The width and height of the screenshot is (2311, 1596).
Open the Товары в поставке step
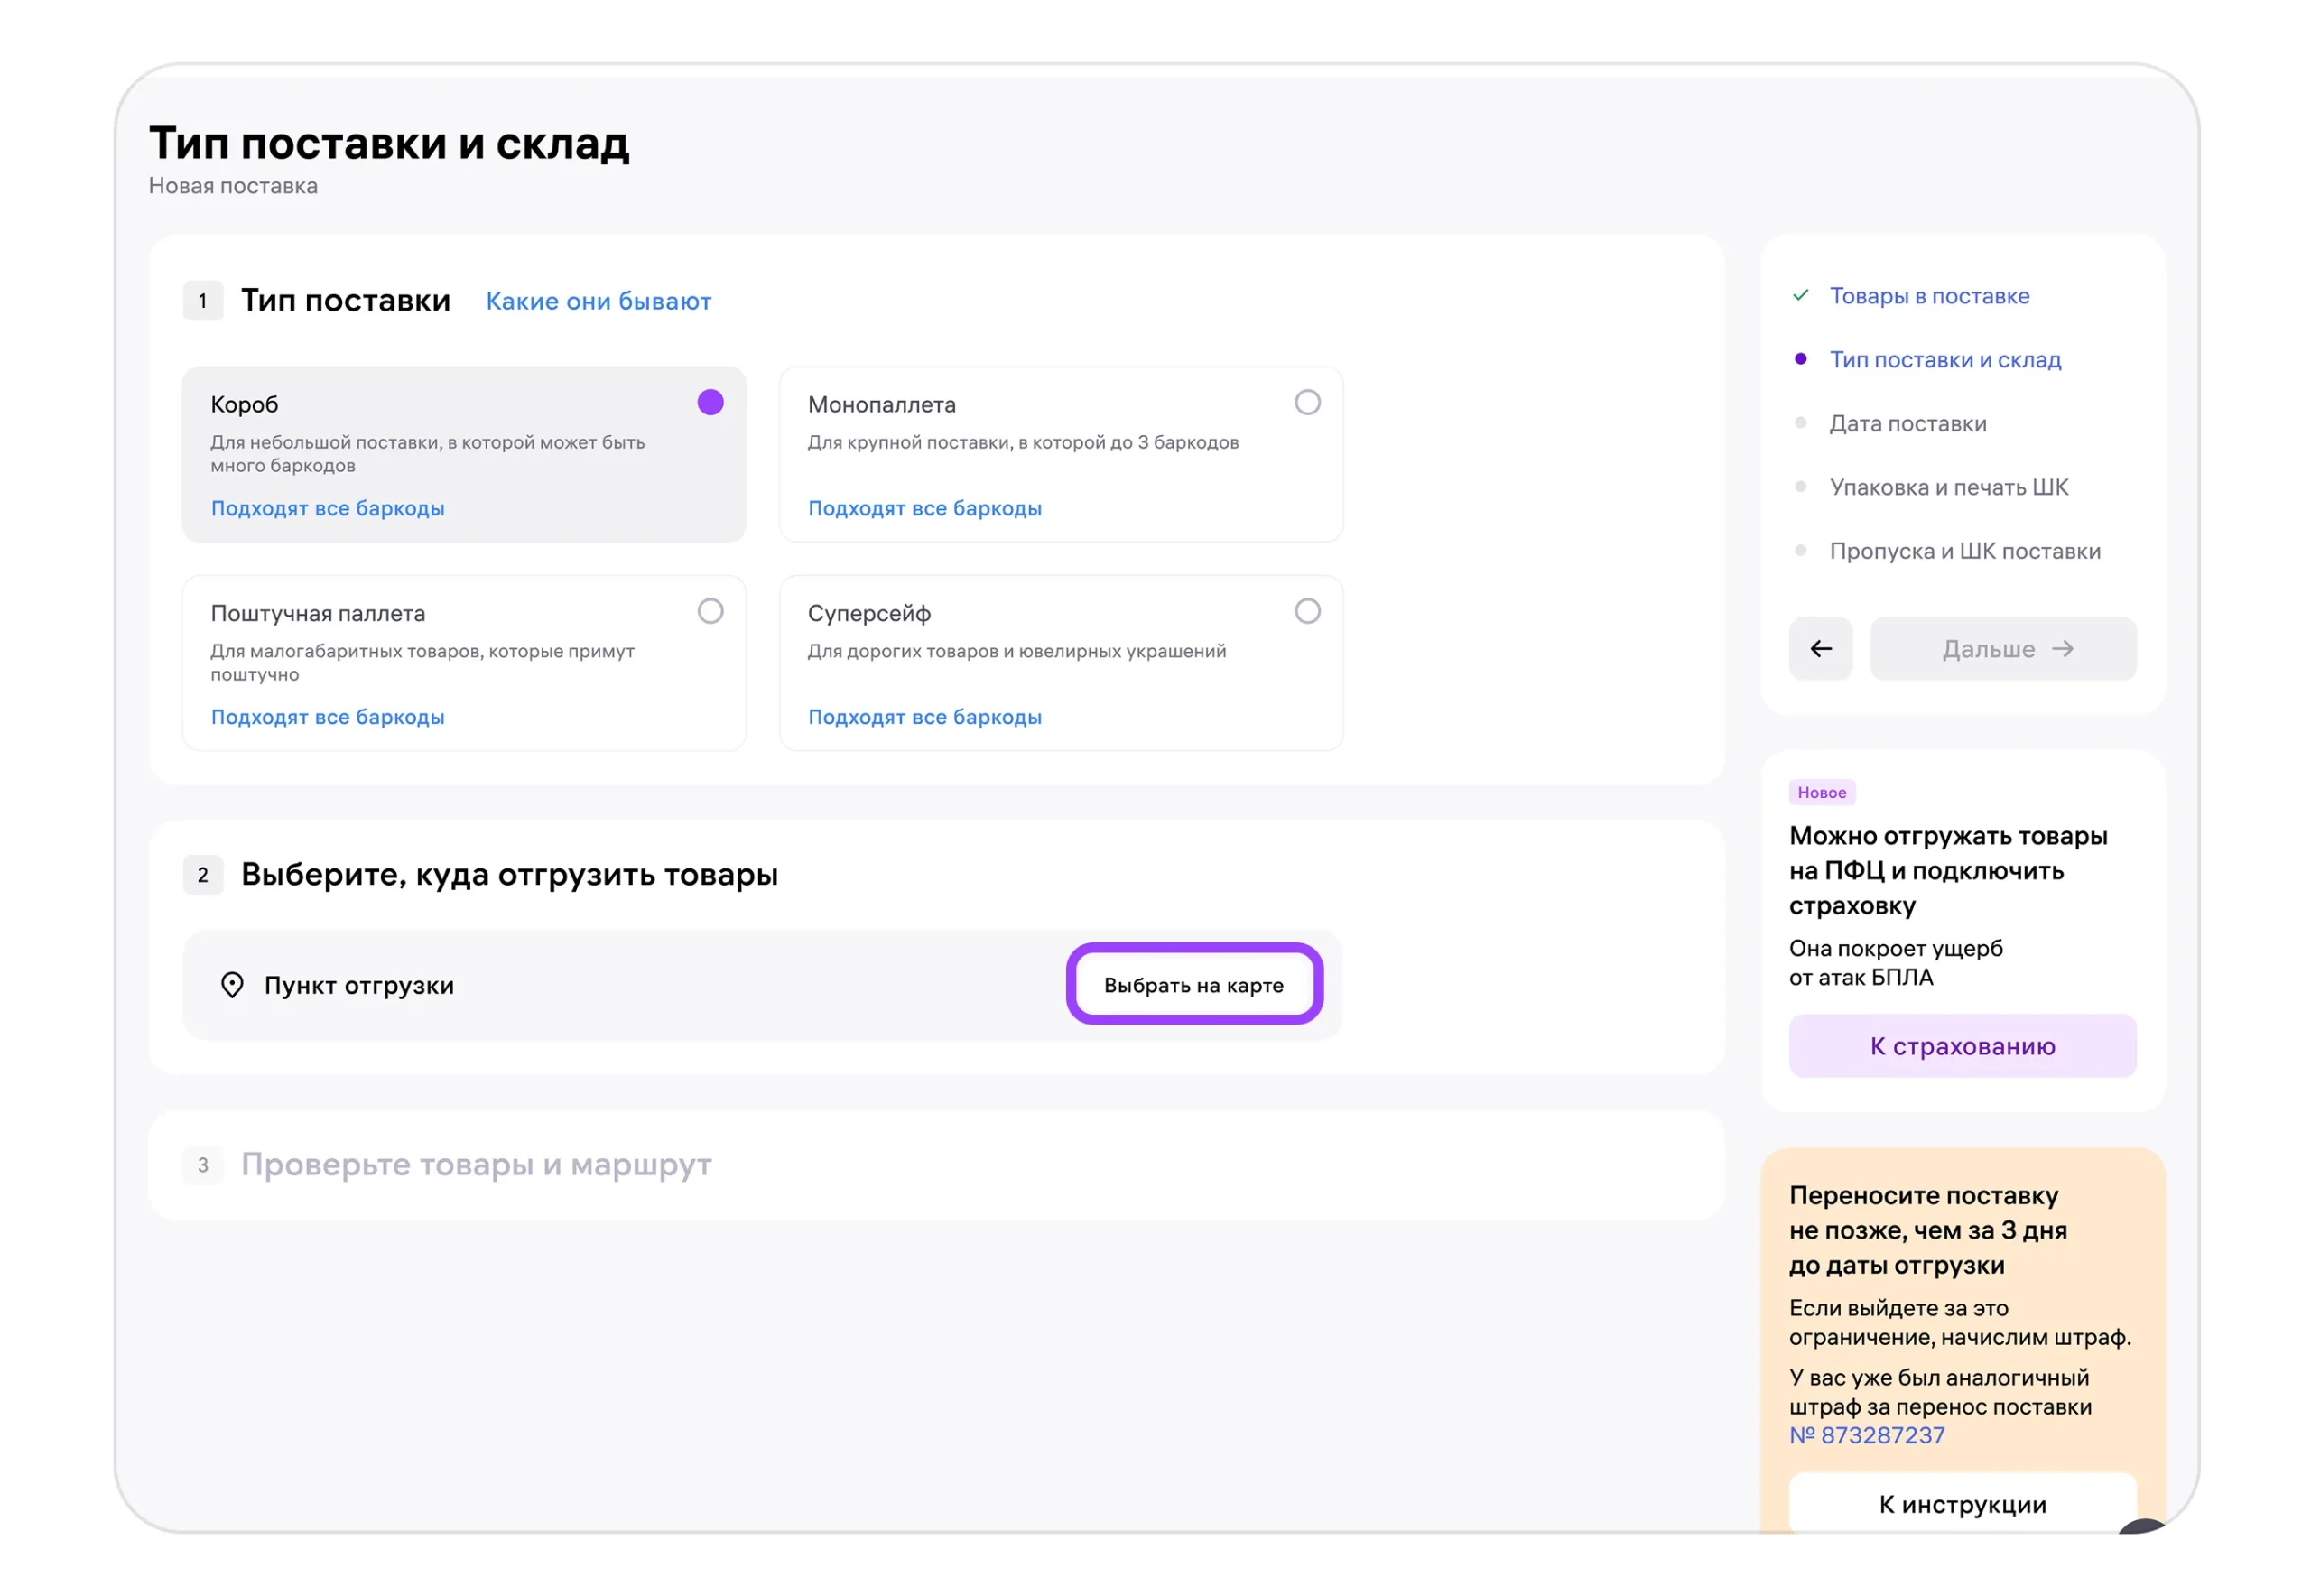1930,296
